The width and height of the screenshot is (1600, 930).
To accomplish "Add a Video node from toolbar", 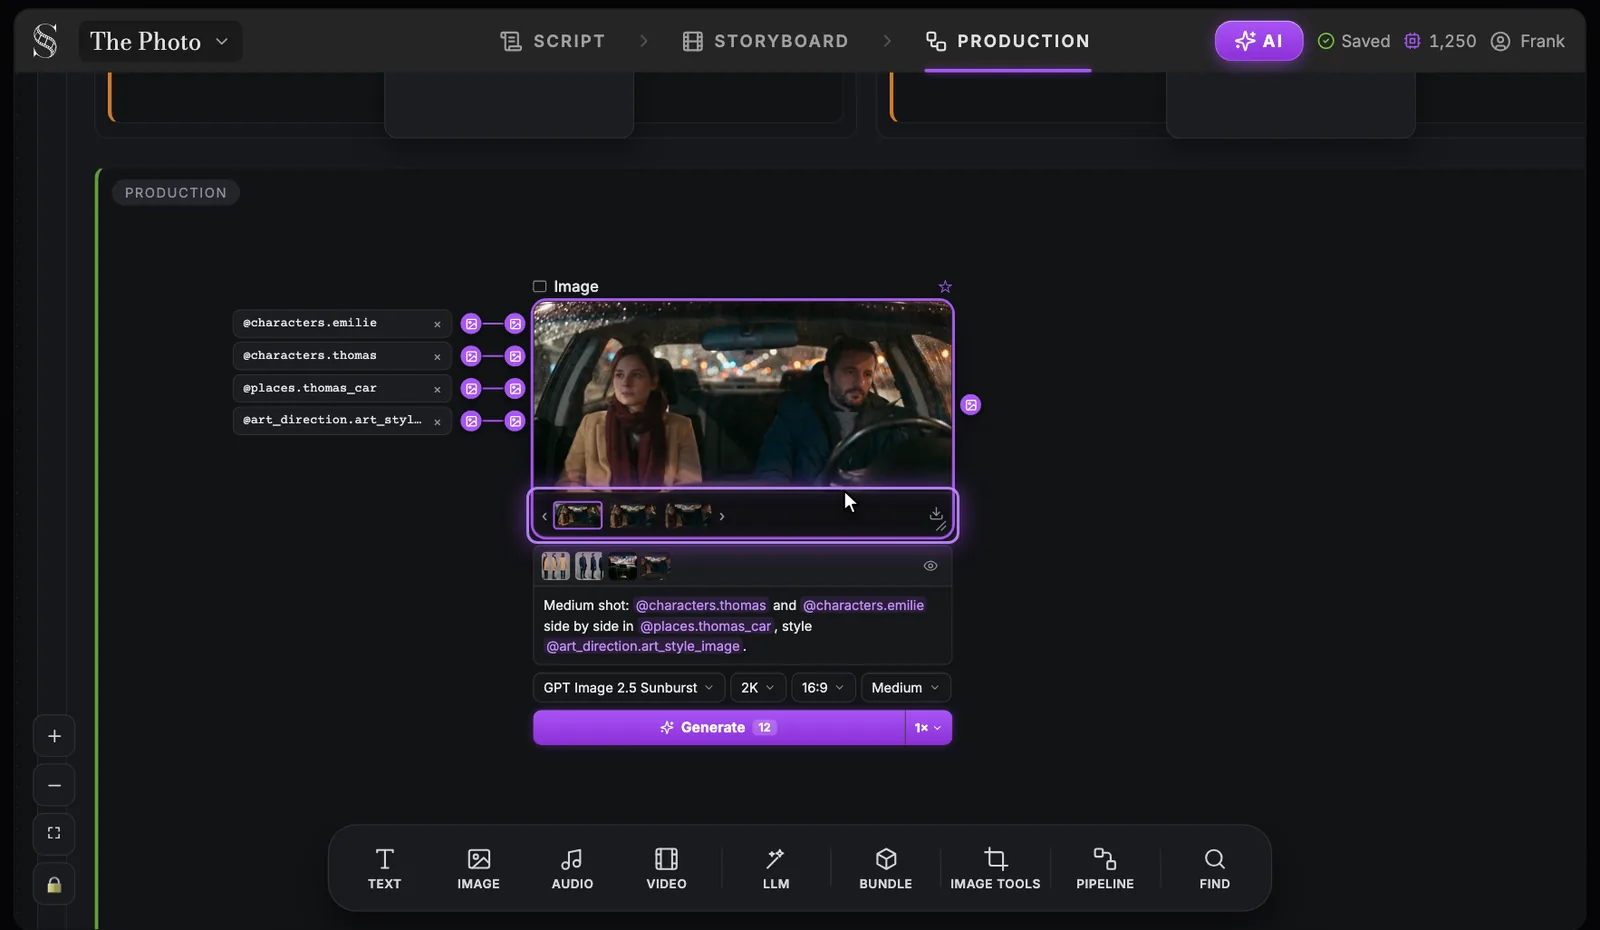I will [x=666, y=868].
